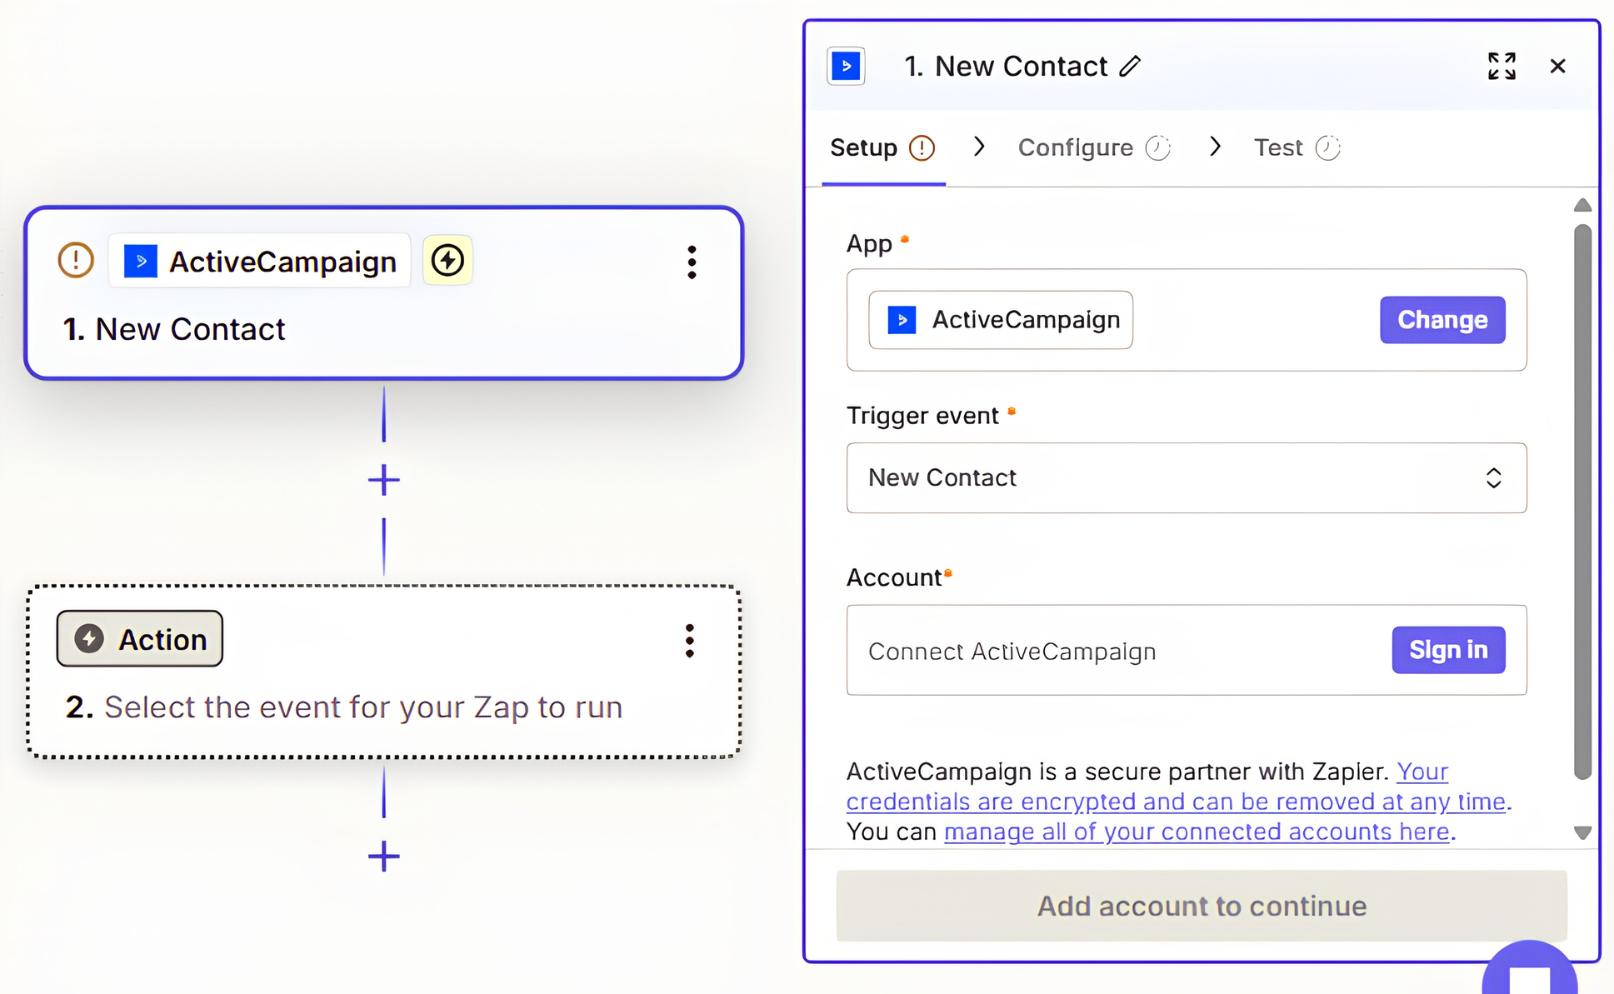Select the step 2 'Select the event for your Zap to run' text
The image size is (1614, 994).
363,707
